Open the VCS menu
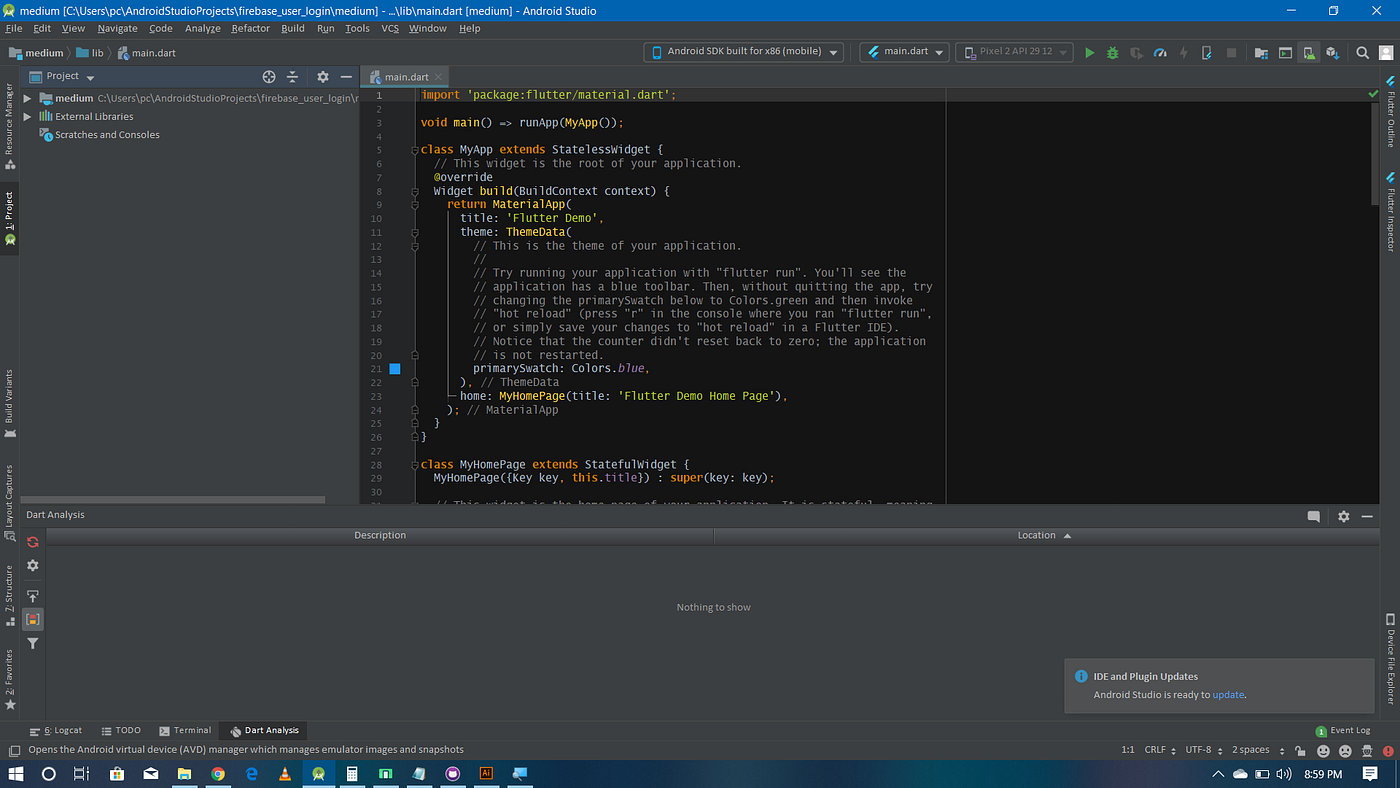 [389, 28]
